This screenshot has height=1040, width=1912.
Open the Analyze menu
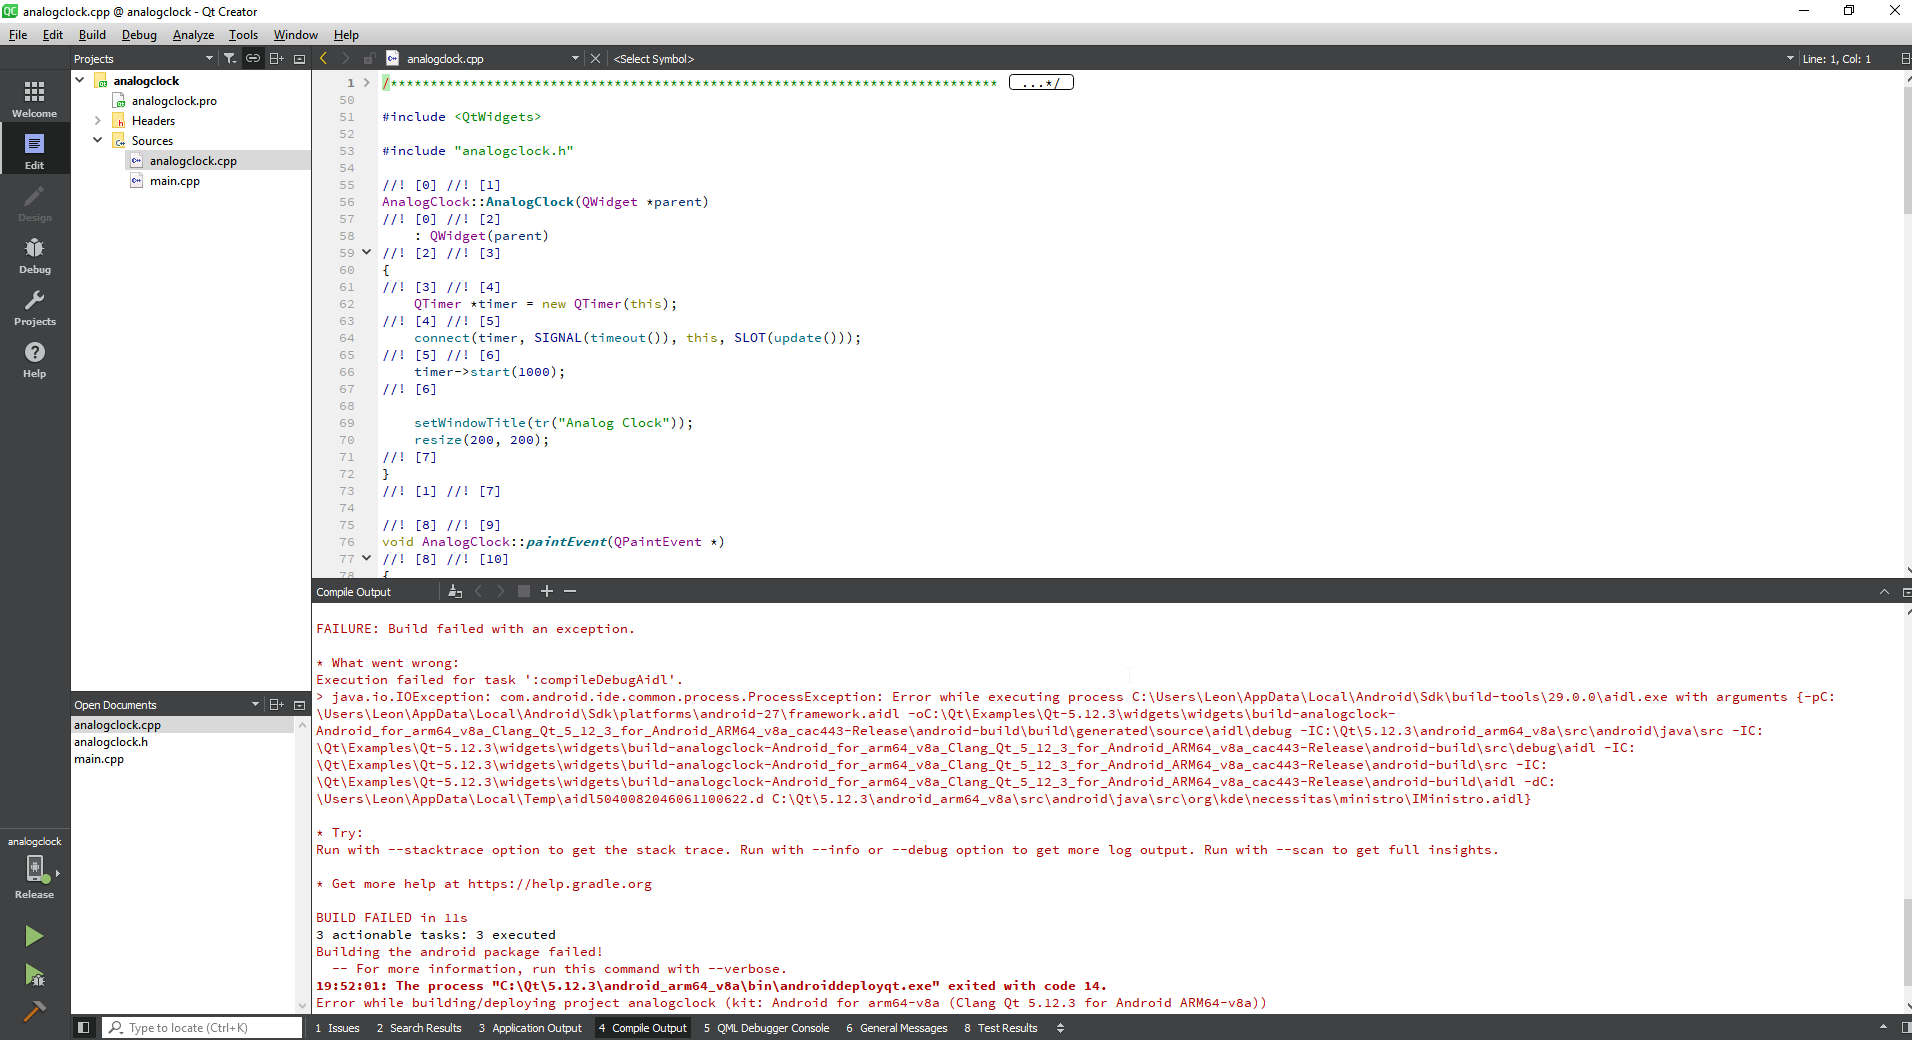(x=193, y=35)
